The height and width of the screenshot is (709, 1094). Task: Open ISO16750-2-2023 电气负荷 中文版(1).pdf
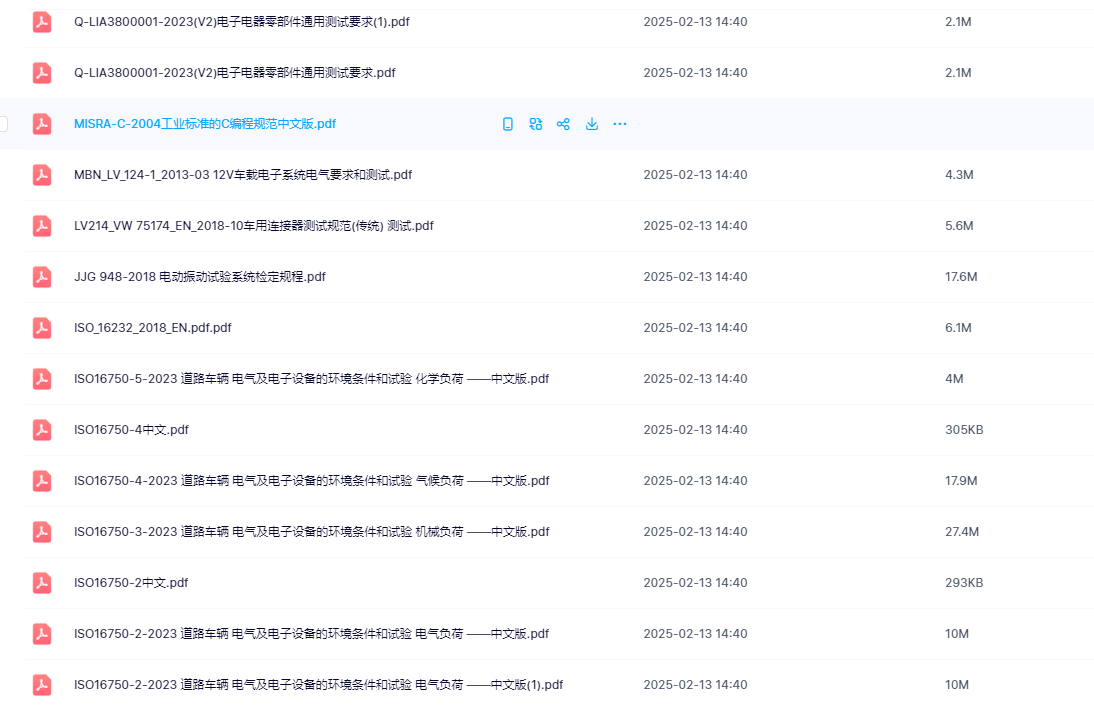click(x=318, y=685)
